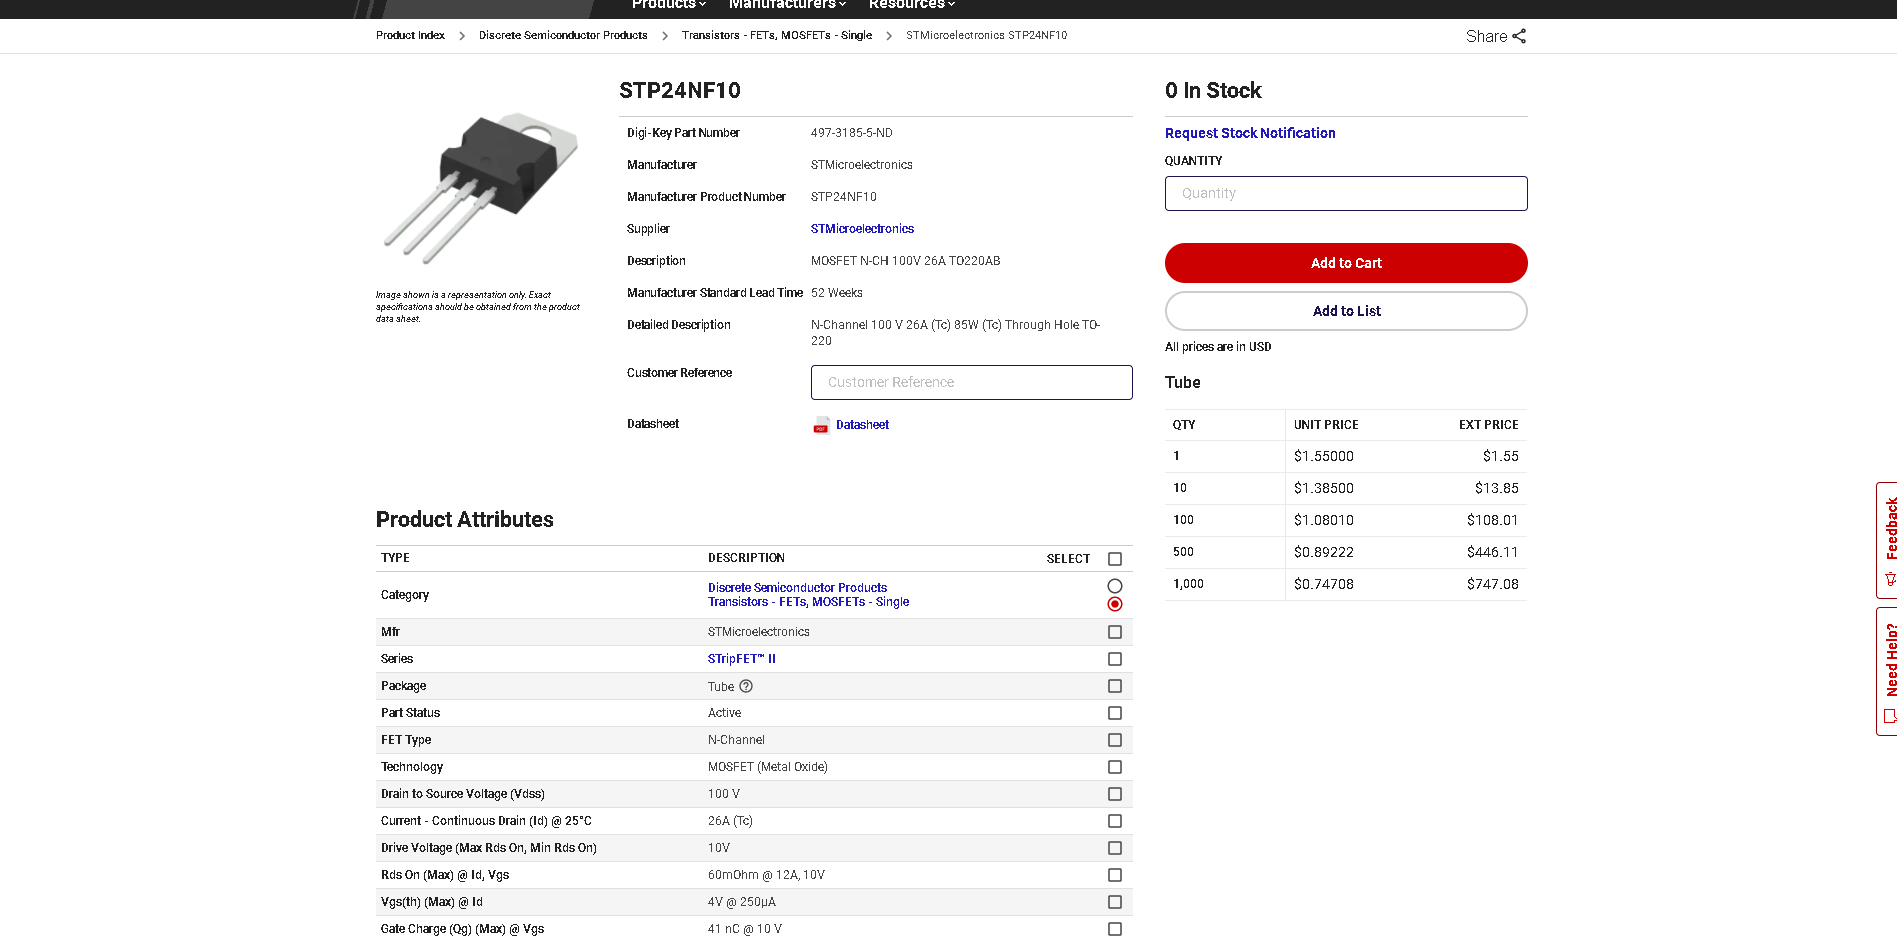
Task: Open Transistors - FETs, MOSFETs breadcrumb
Action: click(x=776, y=35)
